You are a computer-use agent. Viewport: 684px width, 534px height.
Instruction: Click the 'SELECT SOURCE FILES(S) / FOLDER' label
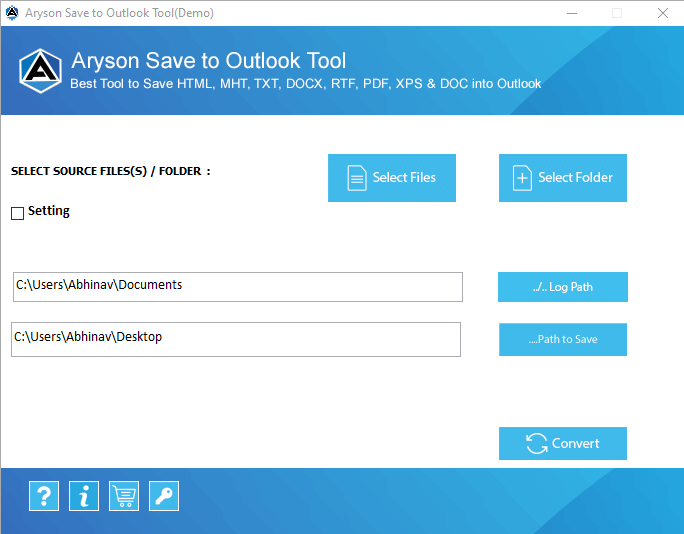point(110,171)
